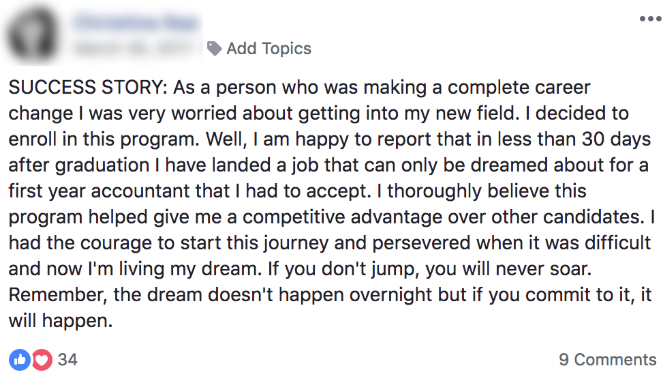This screenshot has height=386, width=670.
Task: Click the 'SUCCESS STORY:' text in the post
Action: (88, 88)
